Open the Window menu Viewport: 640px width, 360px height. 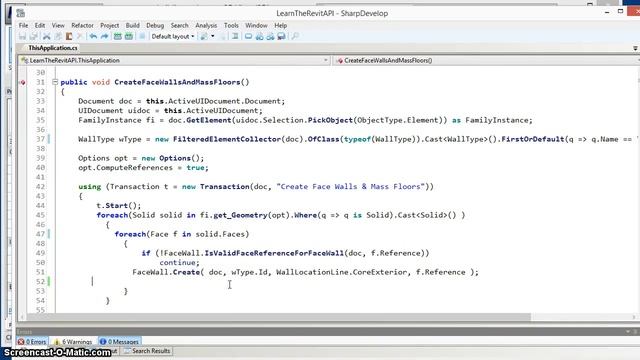256,25
